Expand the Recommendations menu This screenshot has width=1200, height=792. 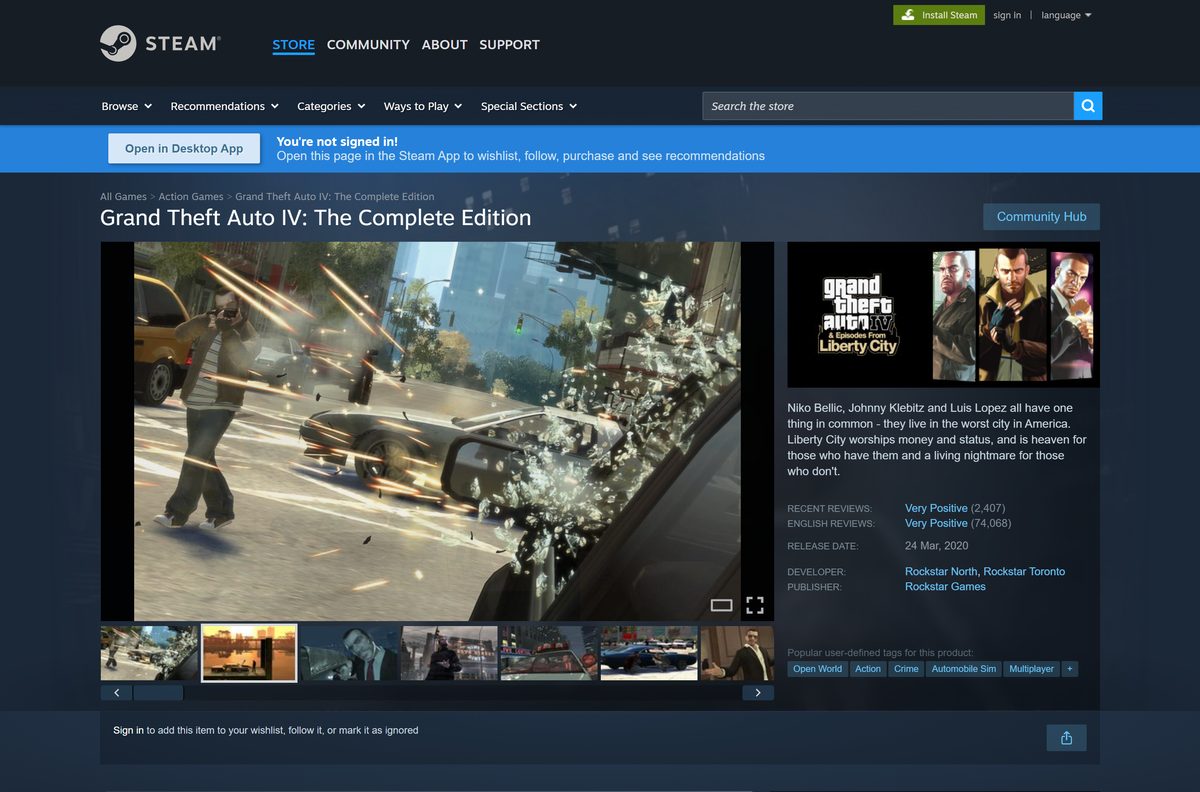point(224,106)
